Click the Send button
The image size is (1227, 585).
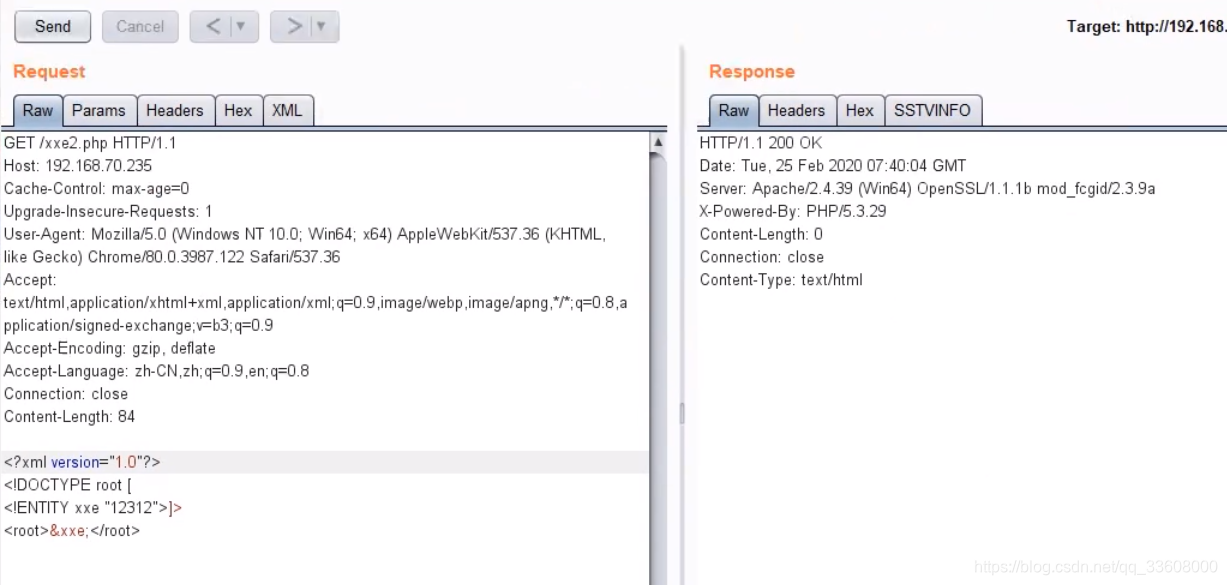click(x=52, y=27)
